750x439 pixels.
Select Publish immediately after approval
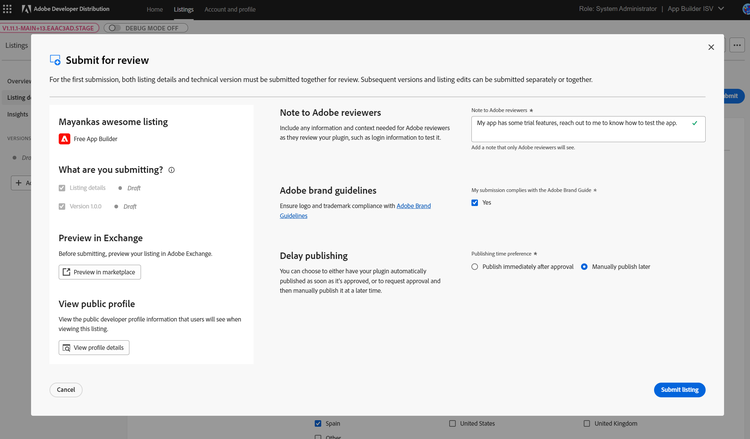coord(474,267)
